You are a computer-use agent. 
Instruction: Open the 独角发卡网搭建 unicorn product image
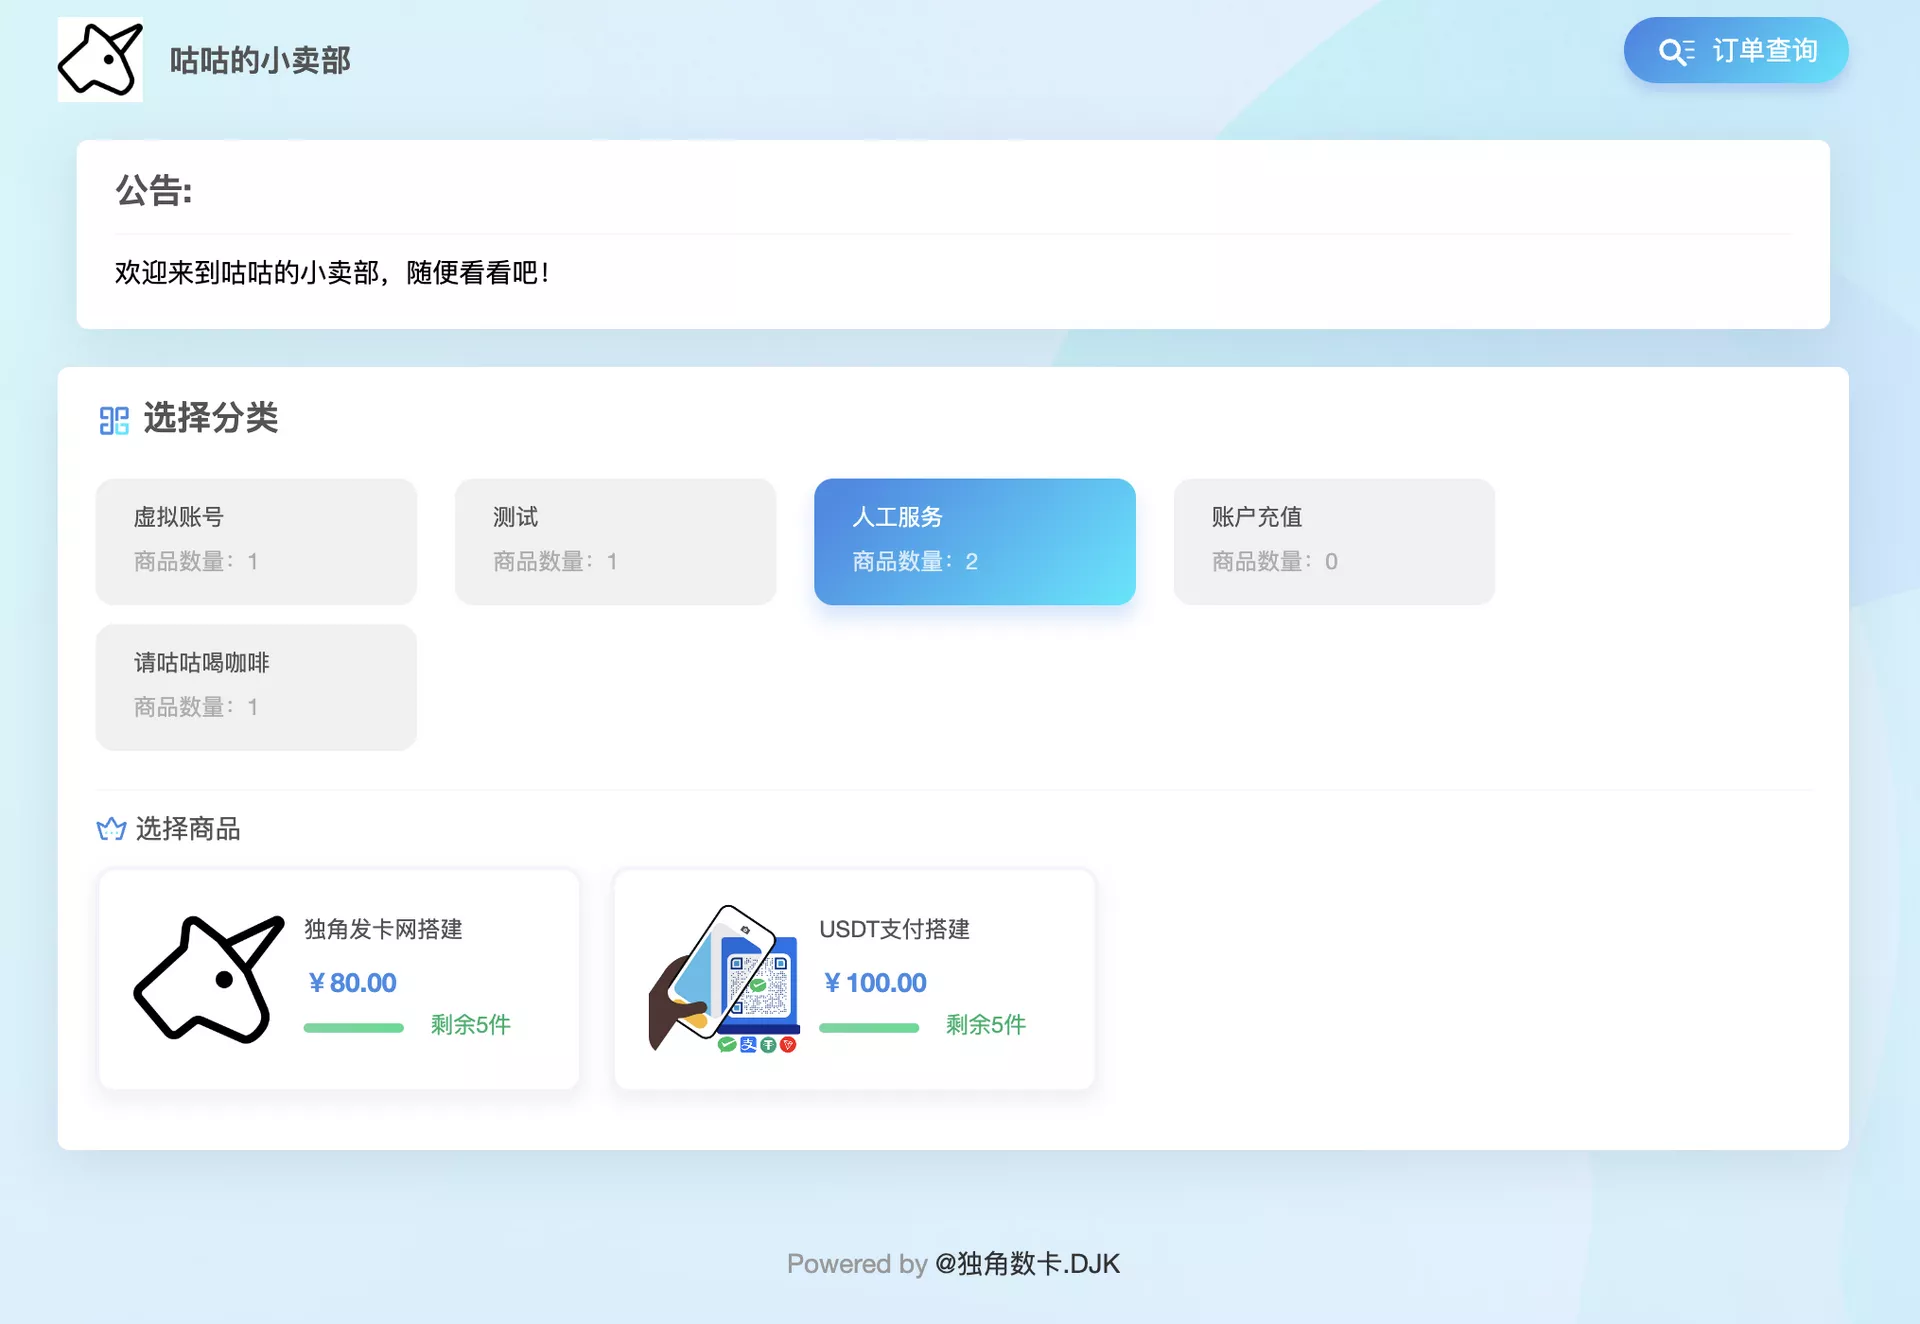point(209,979)
